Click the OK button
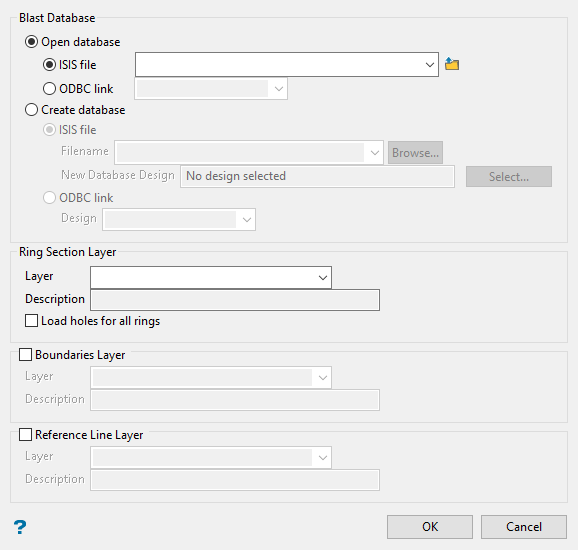Viewport: 578px width, 550px height. coord(430,527)
